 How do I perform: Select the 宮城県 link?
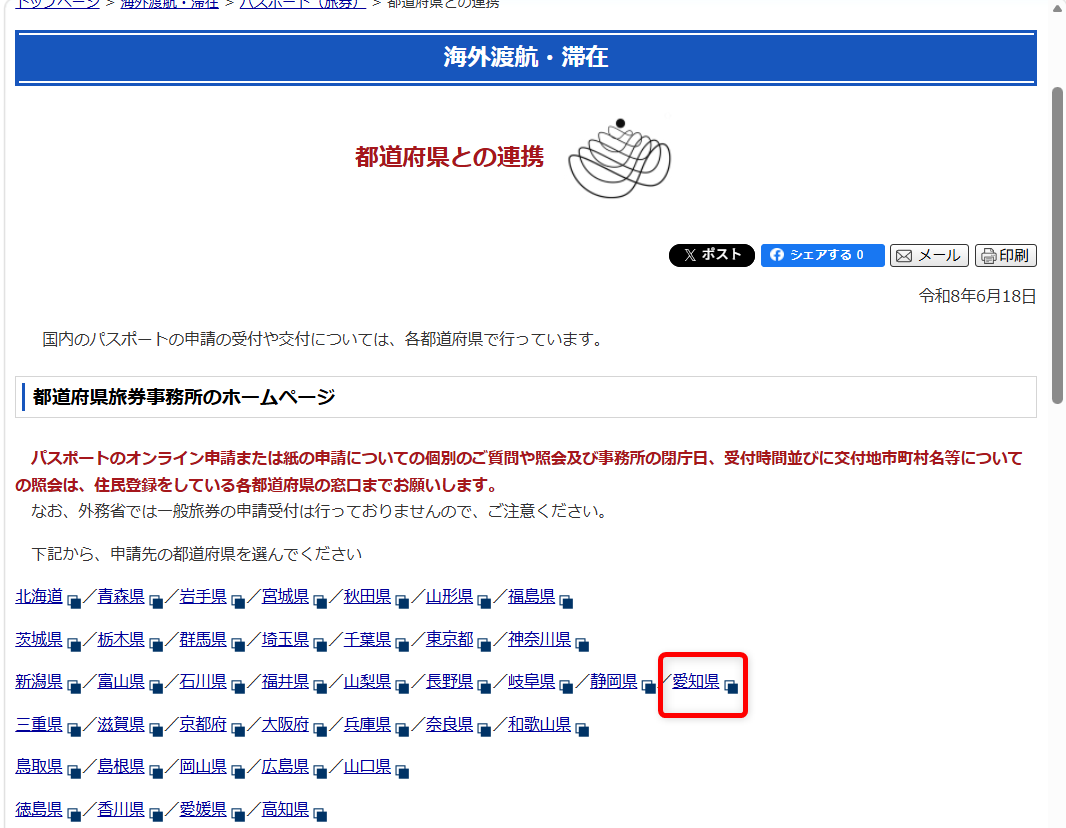[286, 596]
